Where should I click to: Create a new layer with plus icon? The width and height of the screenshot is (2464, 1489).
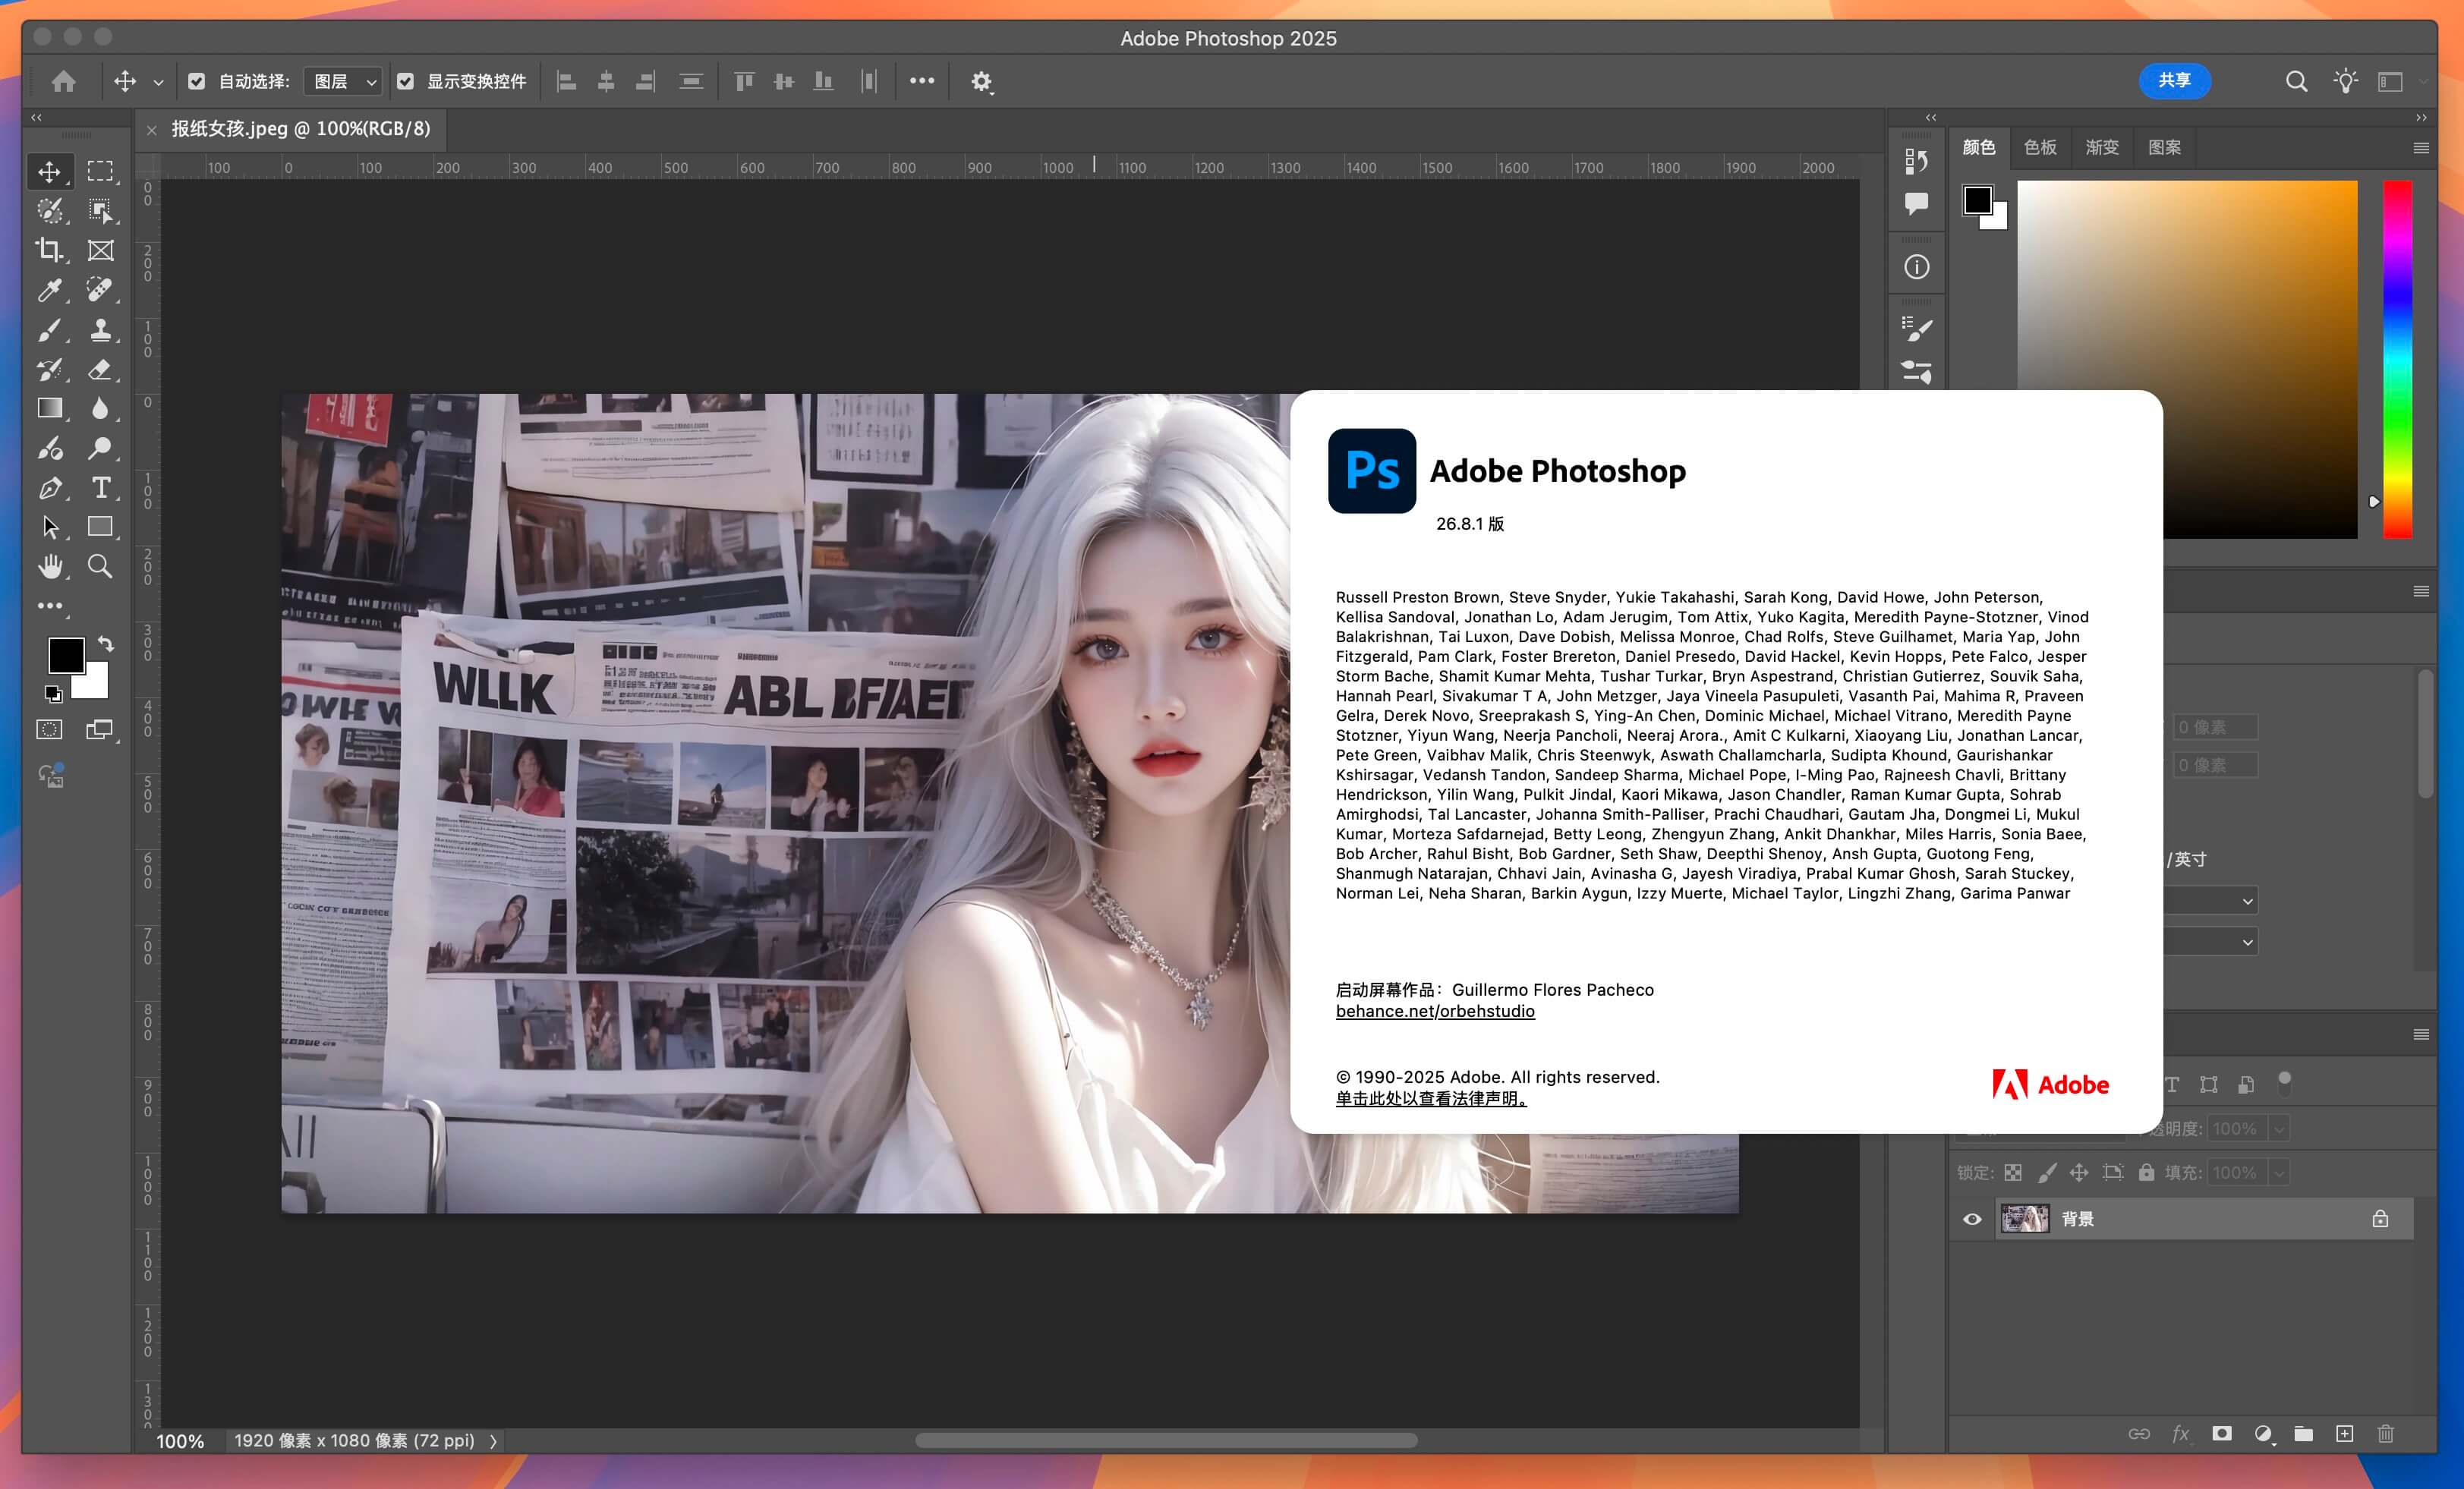pyautogui.click(x=2344, y=1434)
